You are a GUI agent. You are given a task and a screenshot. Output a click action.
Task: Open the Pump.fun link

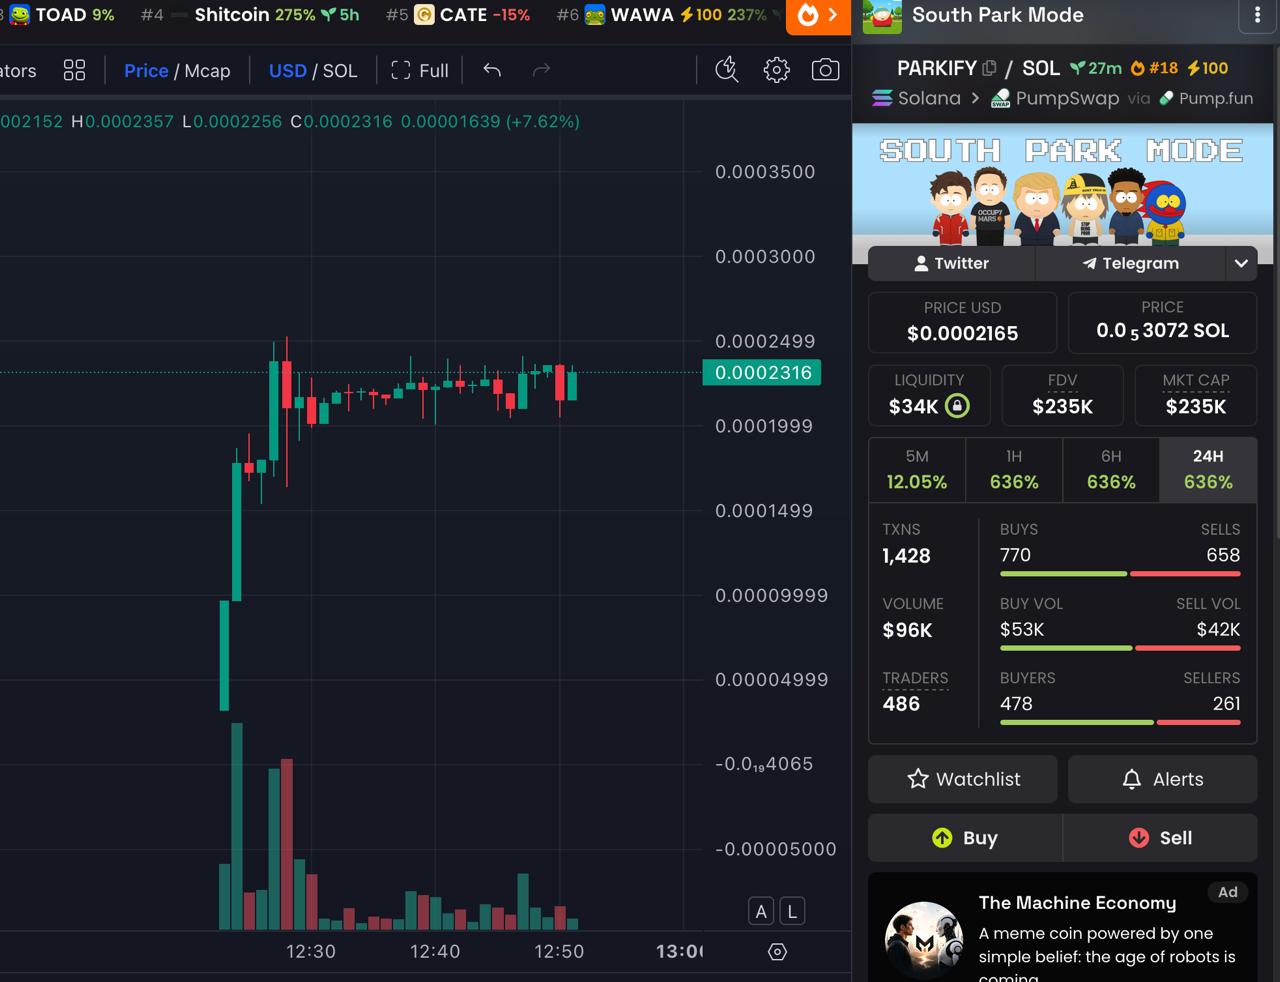click(1206, 98)
